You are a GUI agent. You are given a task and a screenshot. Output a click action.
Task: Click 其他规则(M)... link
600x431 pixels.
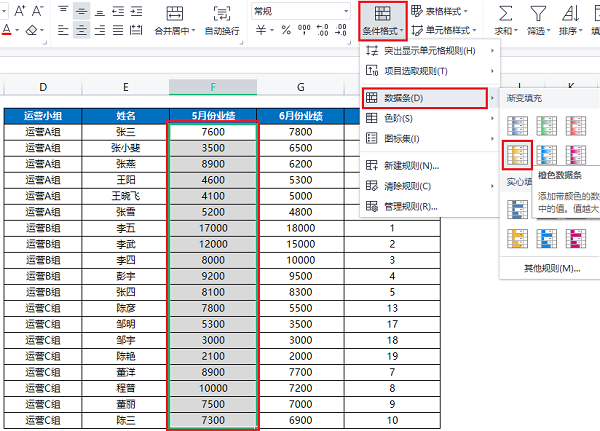tap(552, 268)
